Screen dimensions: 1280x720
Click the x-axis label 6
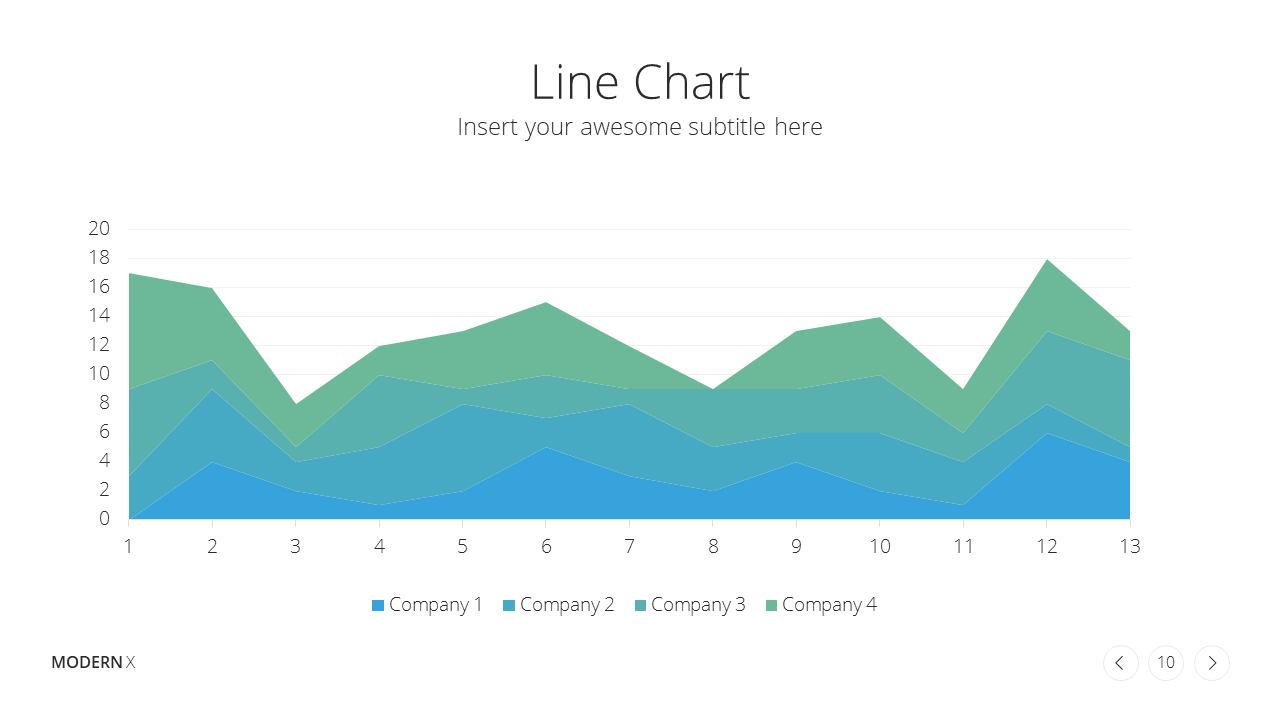tap(546, 547)
